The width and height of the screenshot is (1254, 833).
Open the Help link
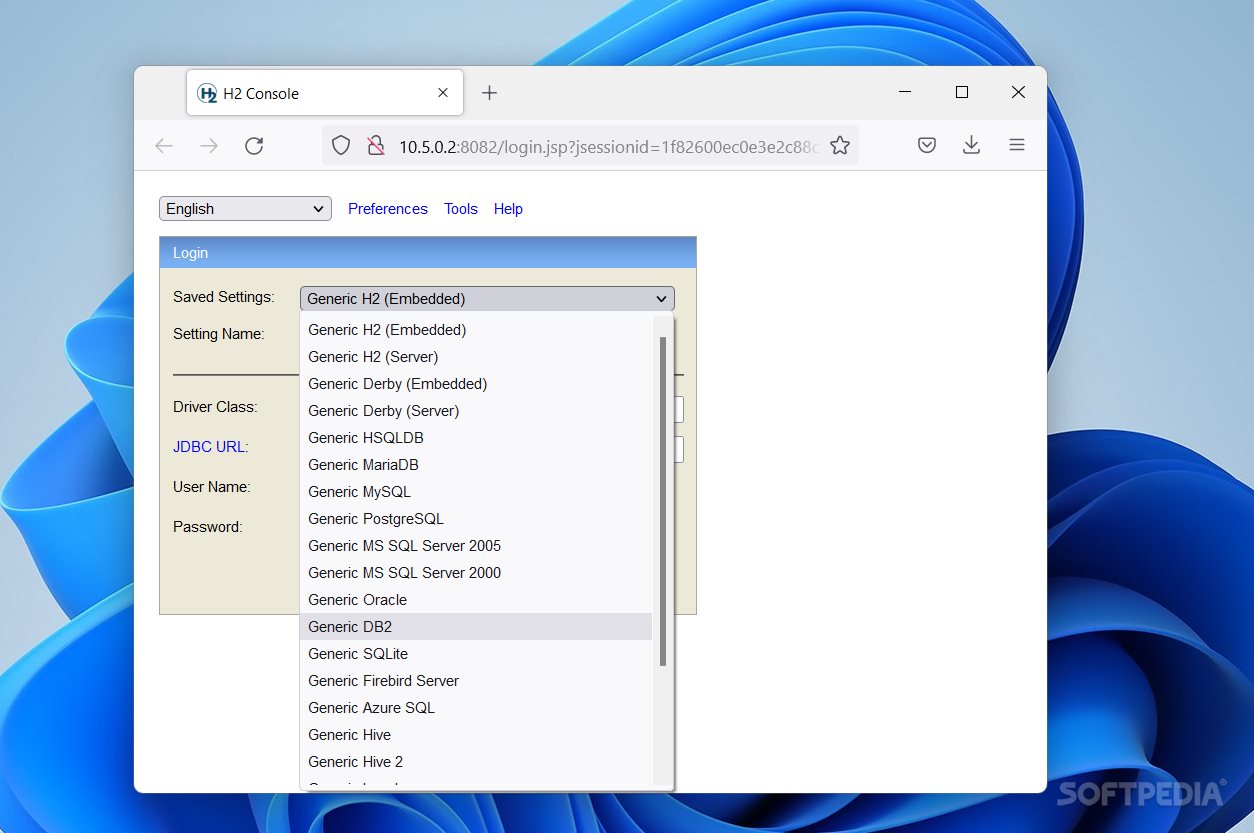click(508, 209)
